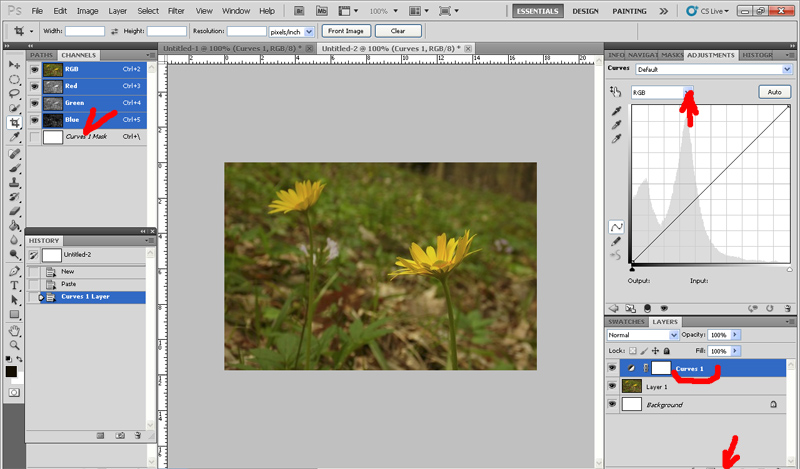Open the Filter menu

coord(176,10)
